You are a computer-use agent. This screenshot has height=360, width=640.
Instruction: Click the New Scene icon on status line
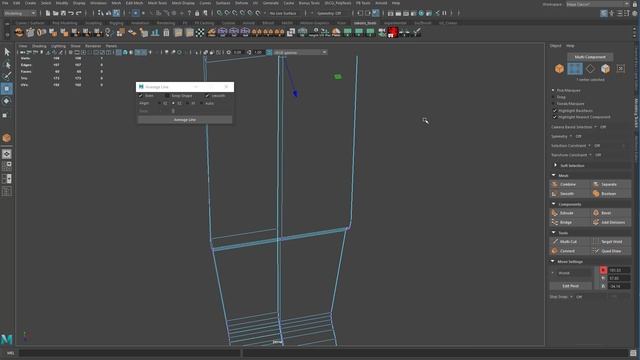(48, 13)
